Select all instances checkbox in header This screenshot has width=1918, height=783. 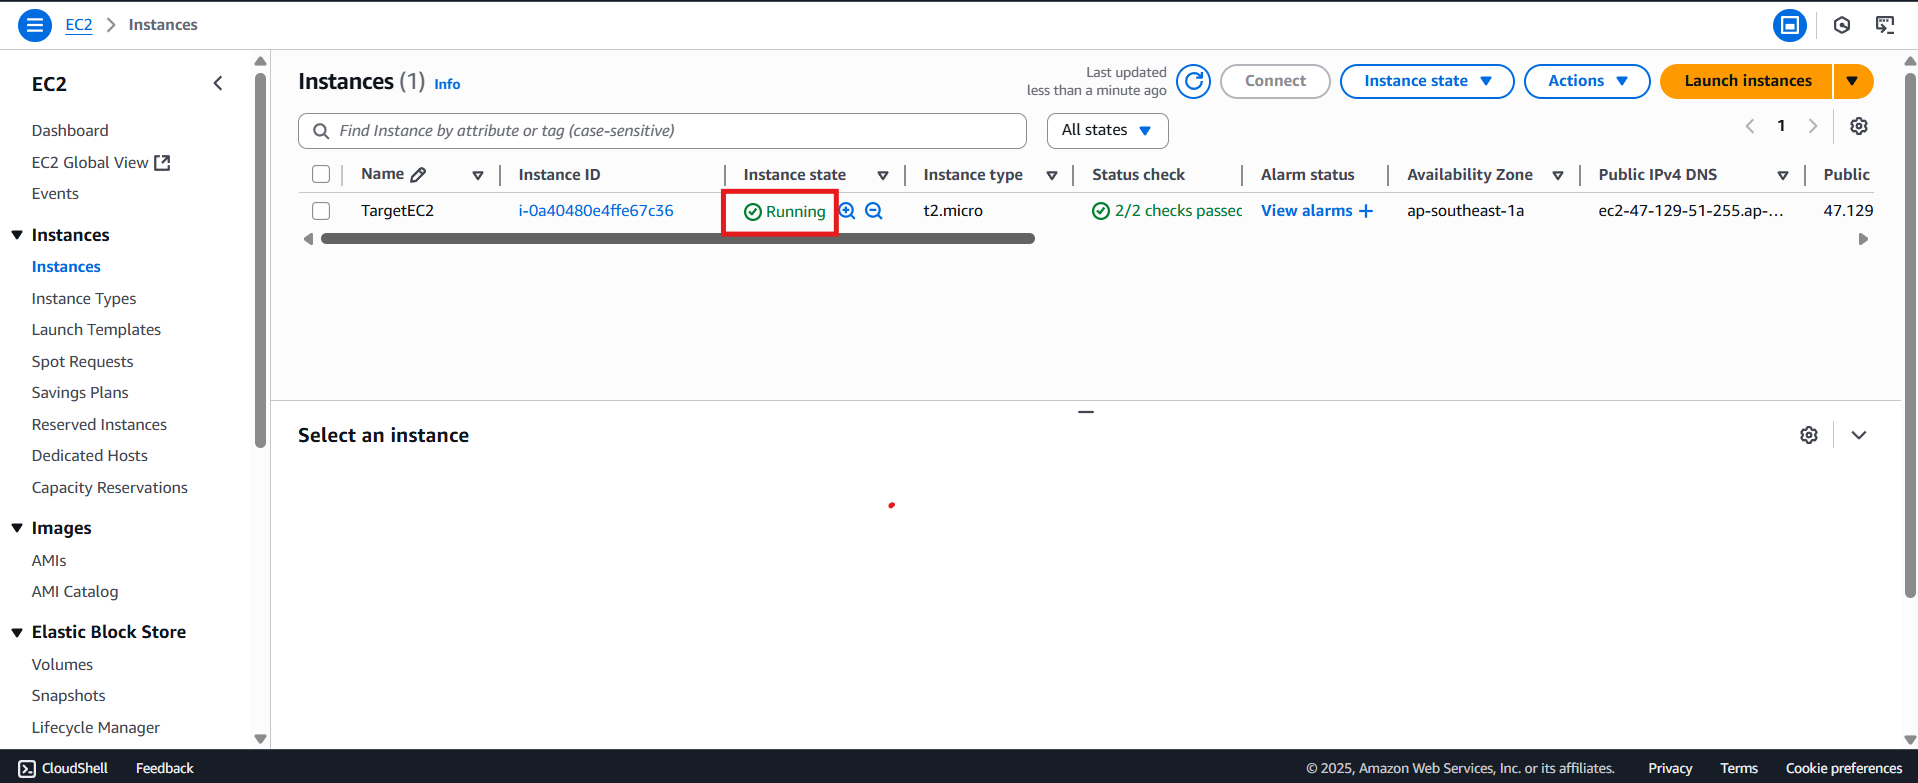pyautogui.click(x=321, y=174)
